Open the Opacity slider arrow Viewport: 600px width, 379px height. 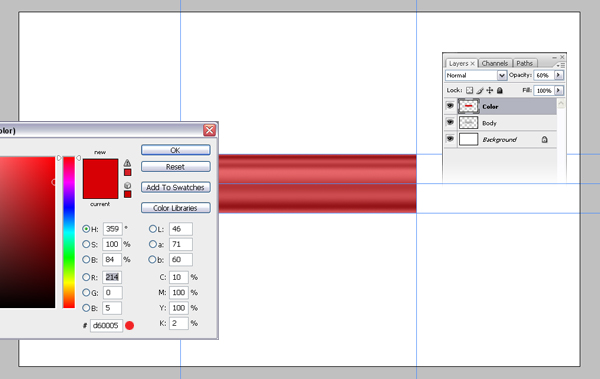(559, 75)
